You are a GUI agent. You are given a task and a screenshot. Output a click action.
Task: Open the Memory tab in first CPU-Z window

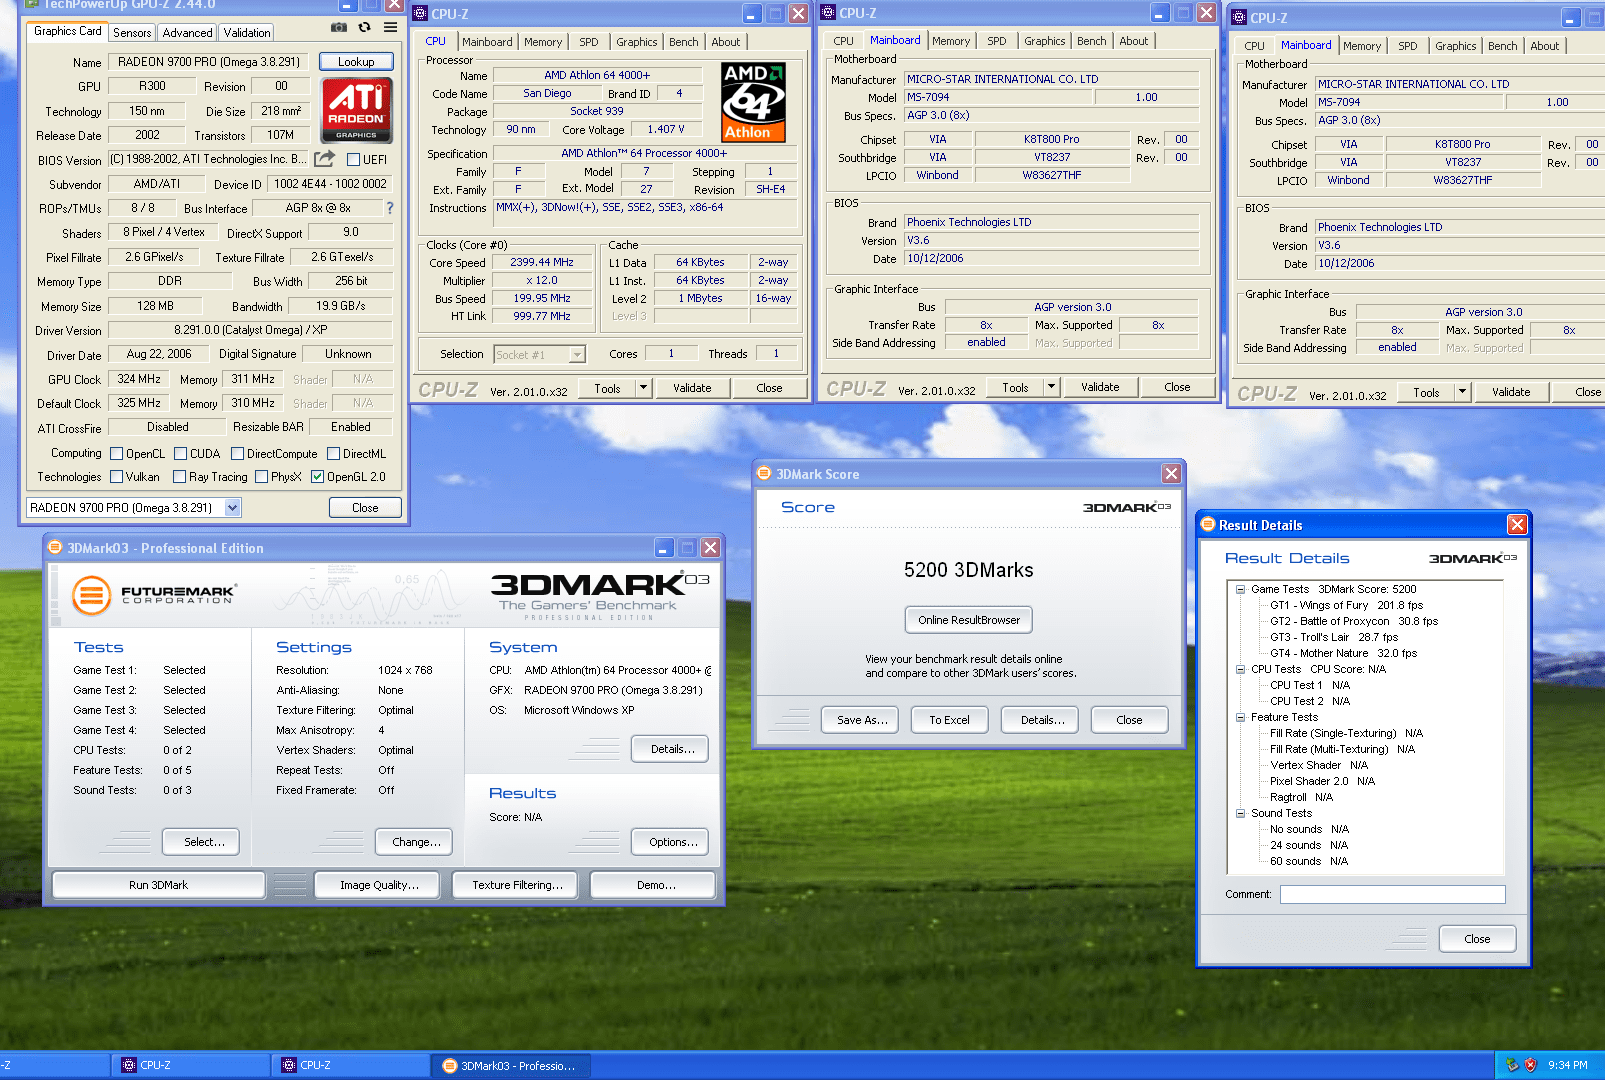(x=543, y=42)
